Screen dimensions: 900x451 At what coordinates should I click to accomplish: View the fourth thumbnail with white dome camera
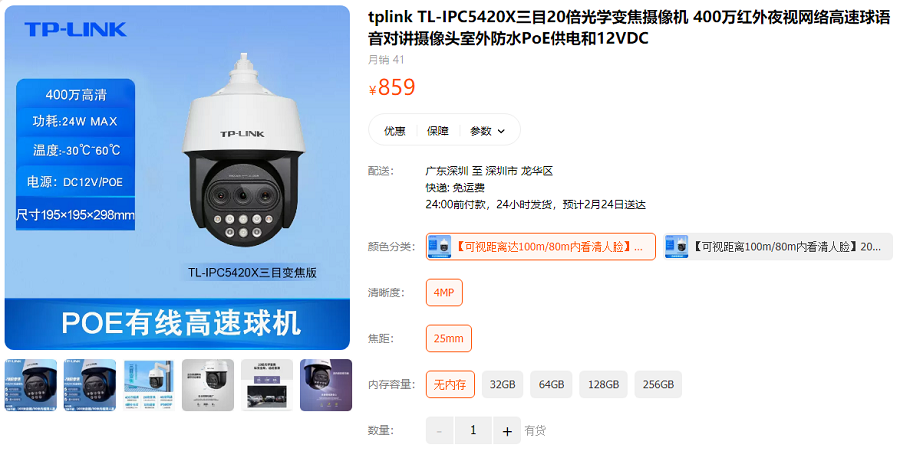pyautogui.click(x=208, y=385)
